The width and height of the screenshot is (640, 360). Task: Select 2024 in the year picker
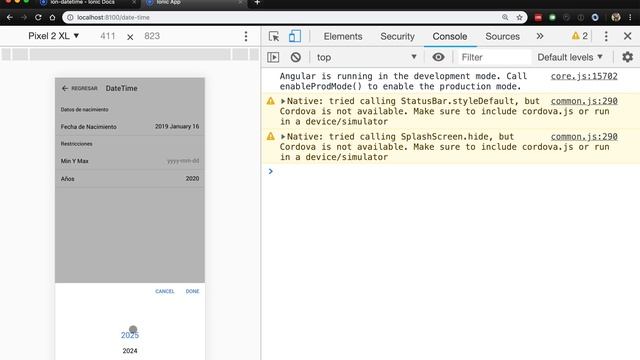130,351
